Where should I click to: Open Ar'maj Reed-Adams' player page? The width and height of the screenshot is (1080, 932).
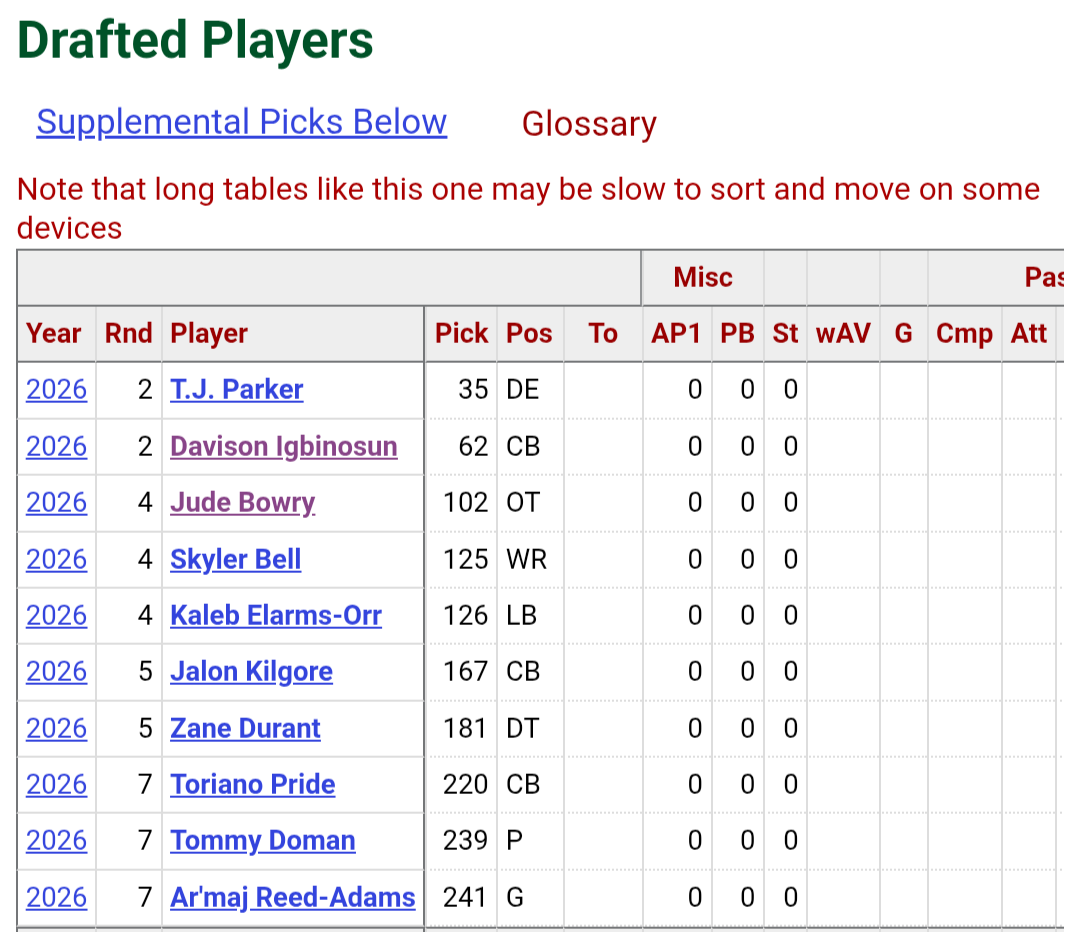click(293, 898)
